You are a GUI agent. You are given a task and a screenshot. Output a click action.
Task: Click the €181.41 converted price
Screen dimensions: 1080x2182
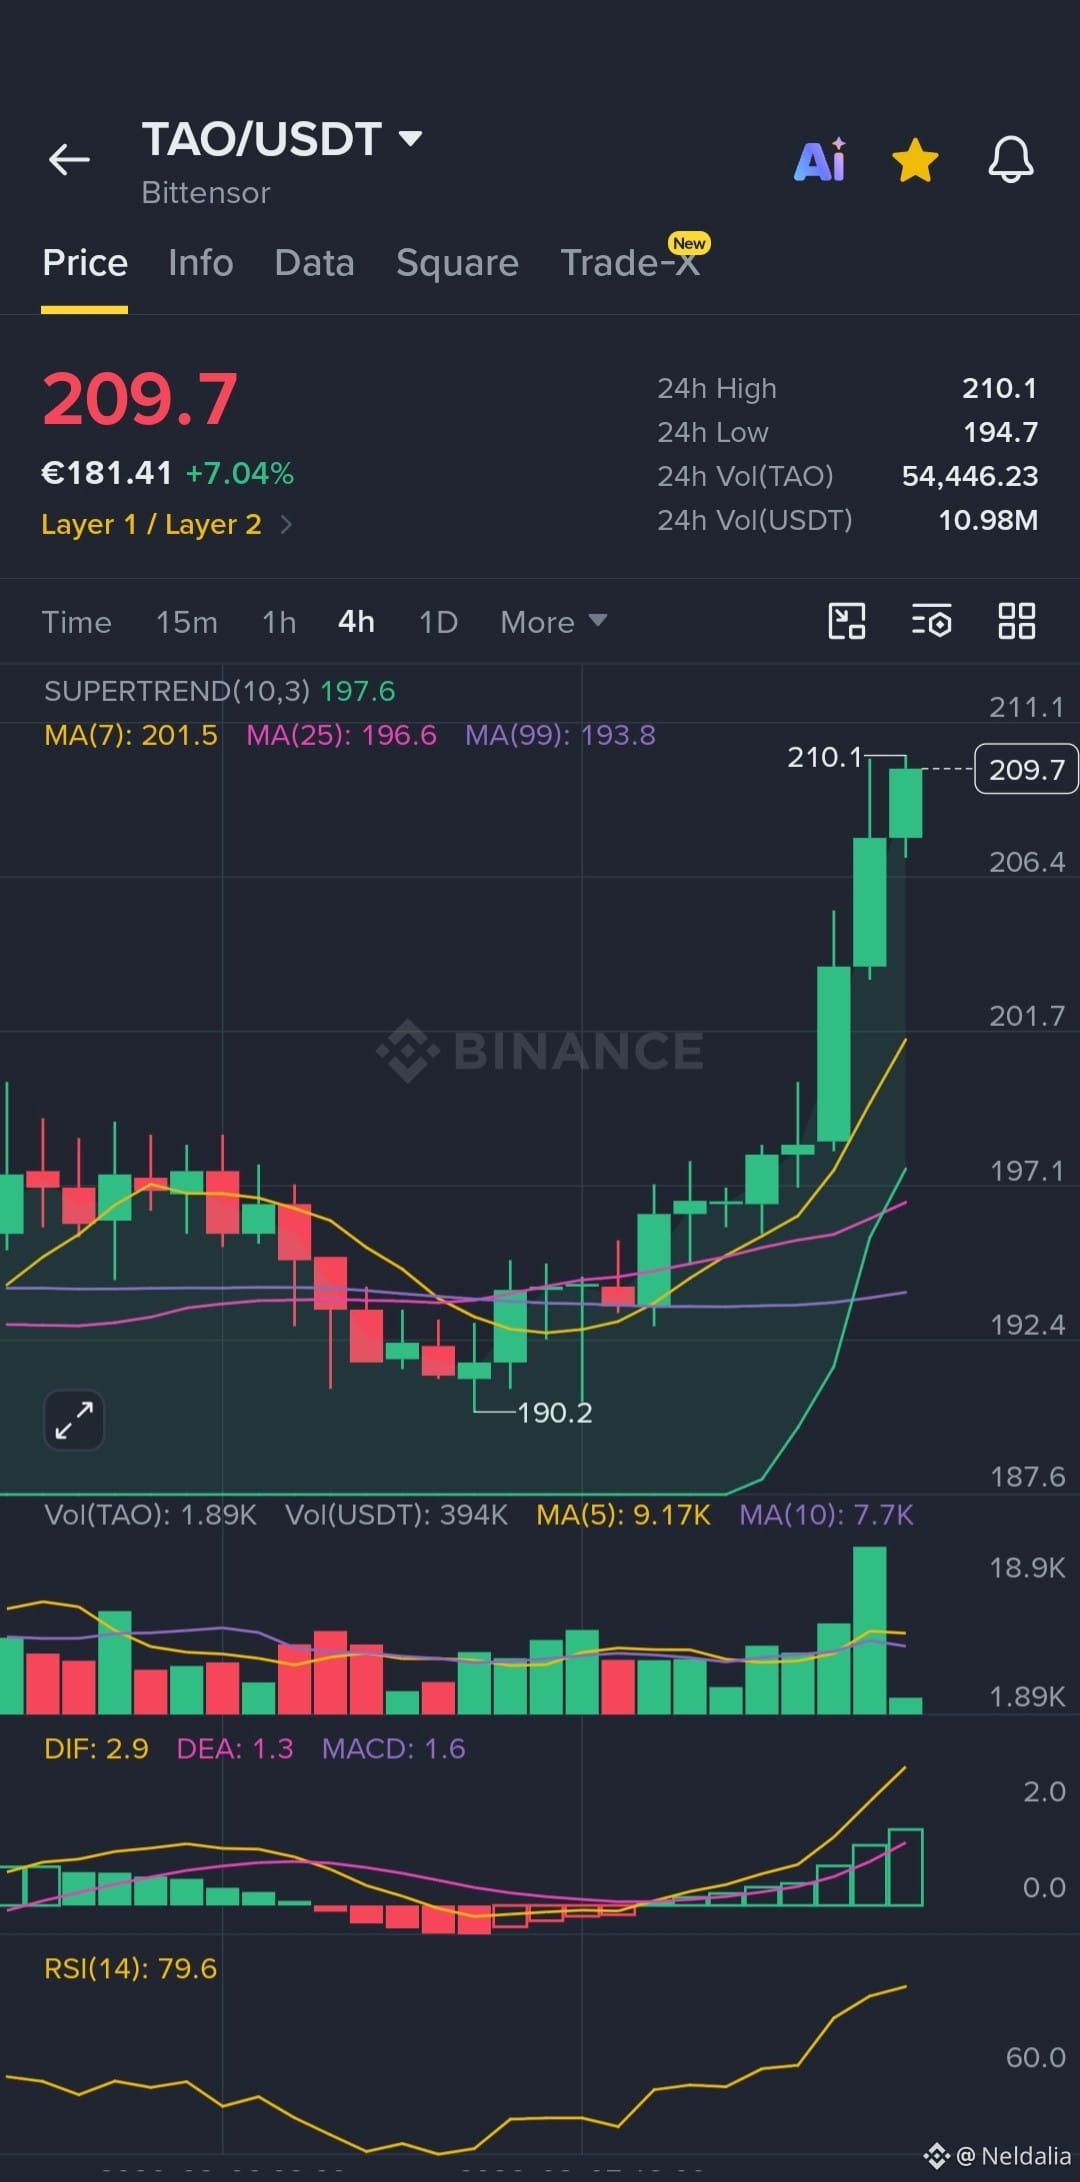[107, 473]
